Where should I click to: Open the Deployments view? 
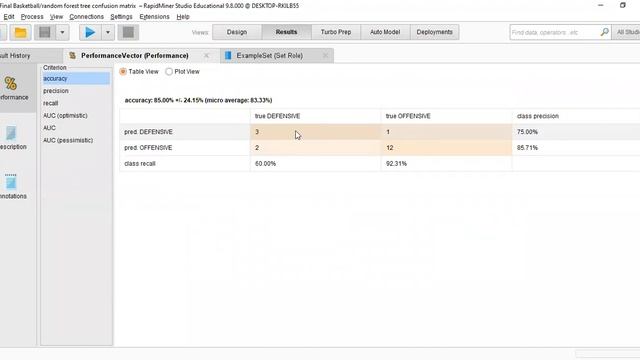pyautogui.click(x=434, y=32)
